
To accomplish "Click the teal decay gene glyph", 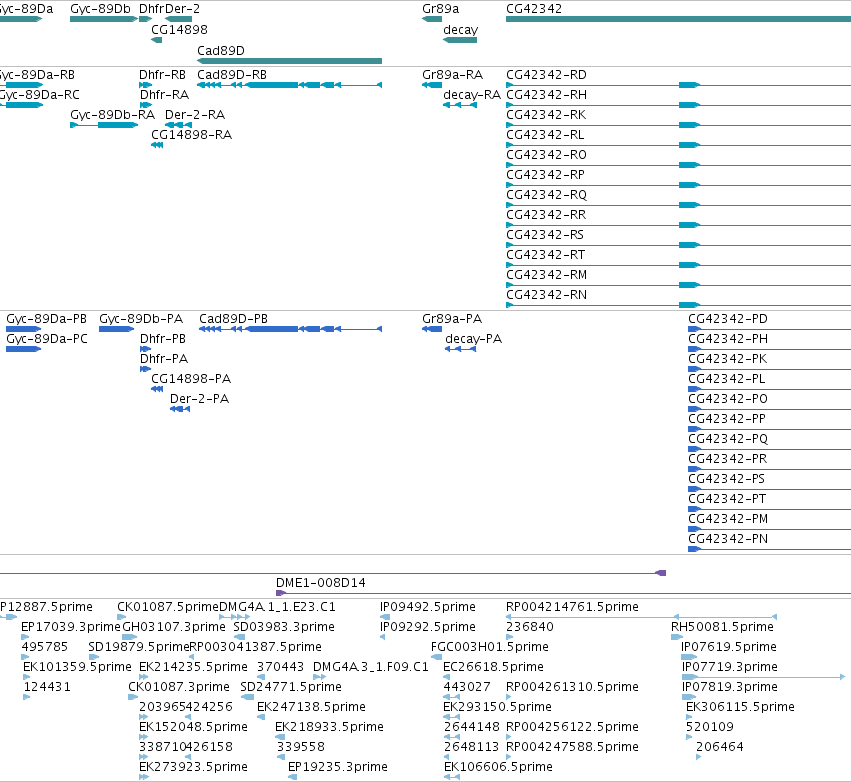I will tap(460, 40).
